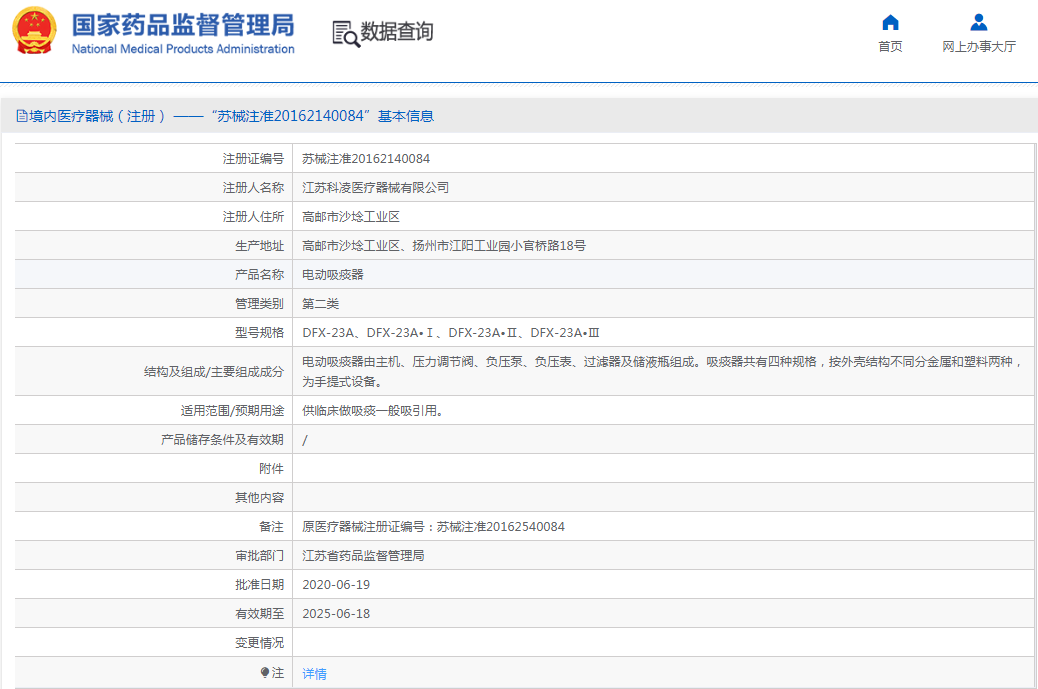Click the 高邮市沙埝工业区 registrant address value
This screenshot has width=1038, height=689.
tap(351, 217)
